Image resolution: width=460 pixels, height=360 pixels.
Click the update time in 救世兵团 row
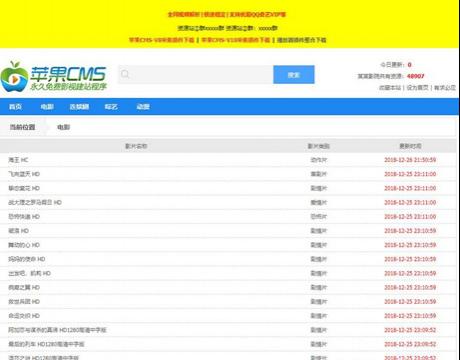pos(410,302)
